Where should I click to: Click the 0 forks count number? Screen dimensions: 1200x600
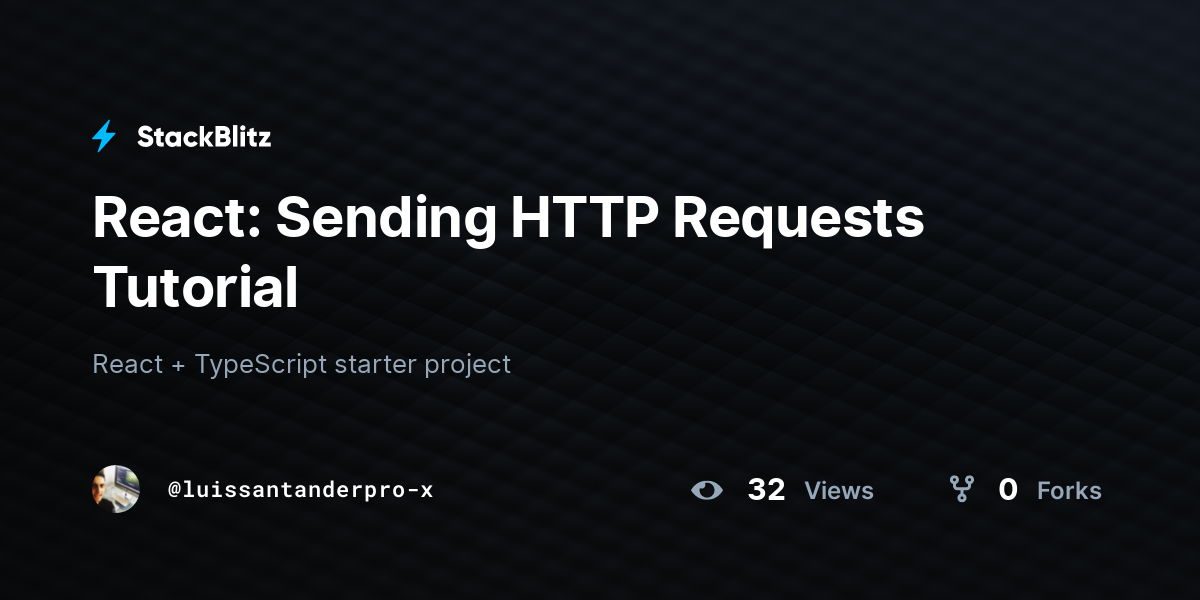pyautogui.click(x=1008, y=490)
